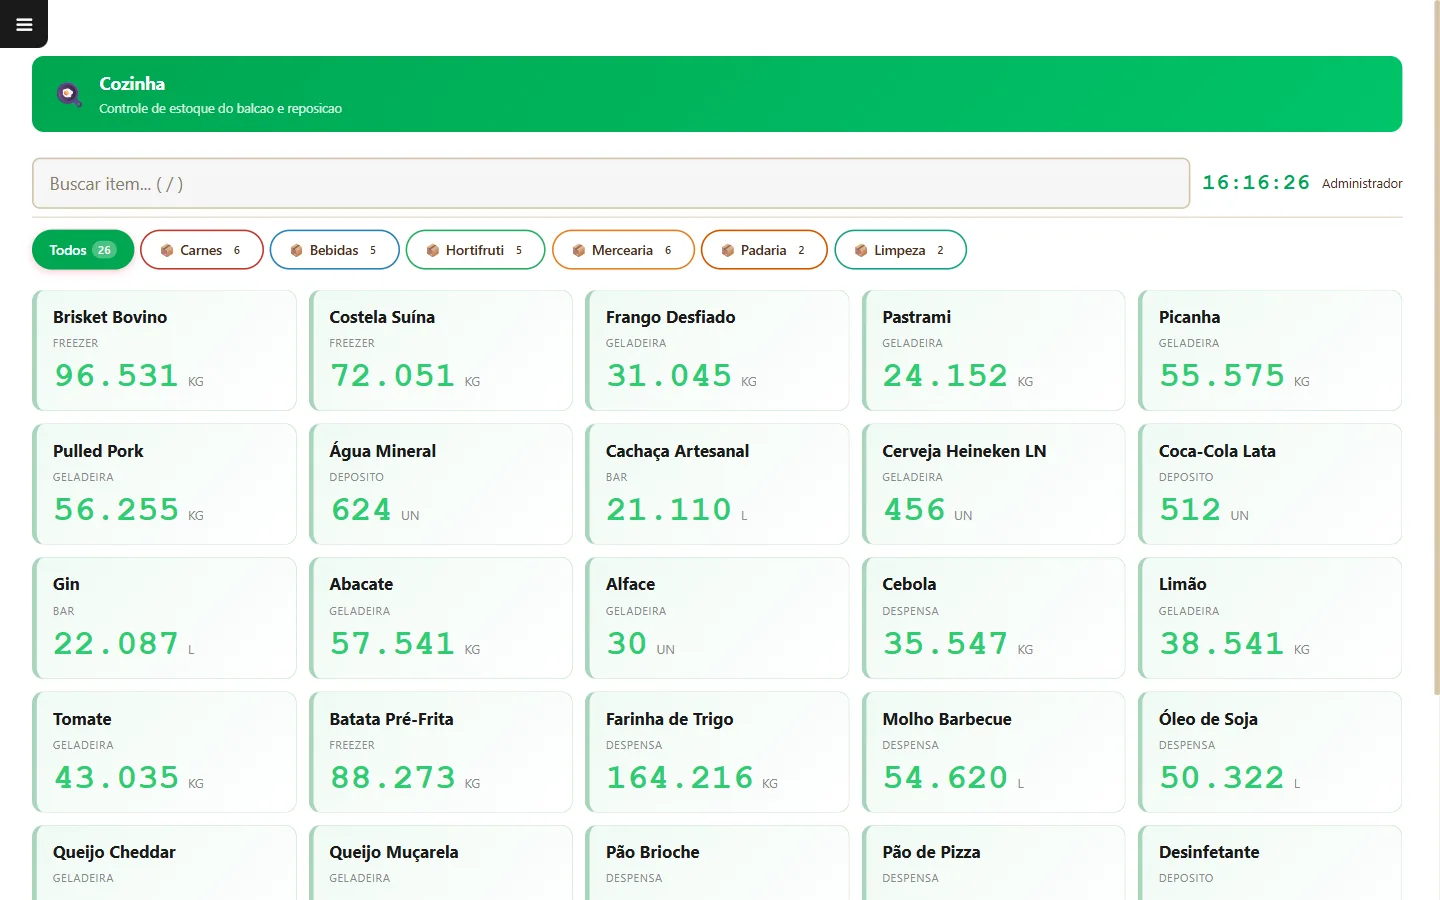This screenshot has height=900, width=1440.
Task: Click the 96.531 quantity of Brisket Bovino
Action: [116, 376]
